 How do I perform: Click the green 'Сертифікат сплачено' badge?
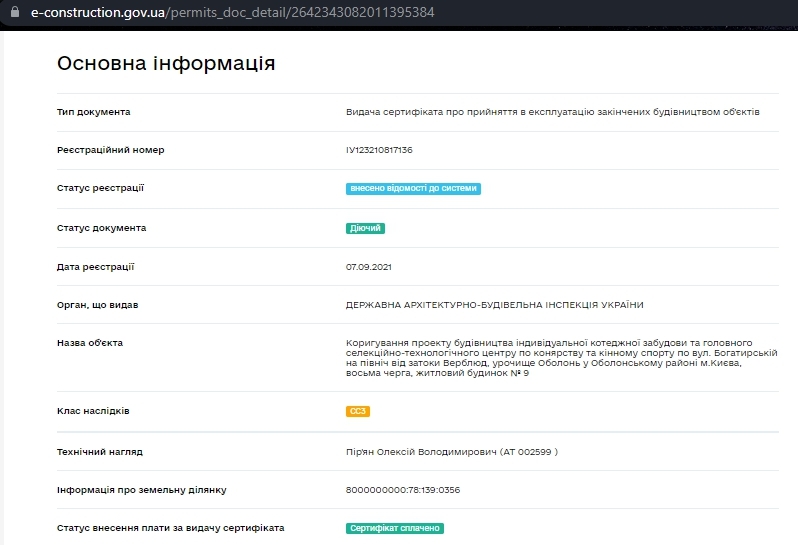point(395,528)
